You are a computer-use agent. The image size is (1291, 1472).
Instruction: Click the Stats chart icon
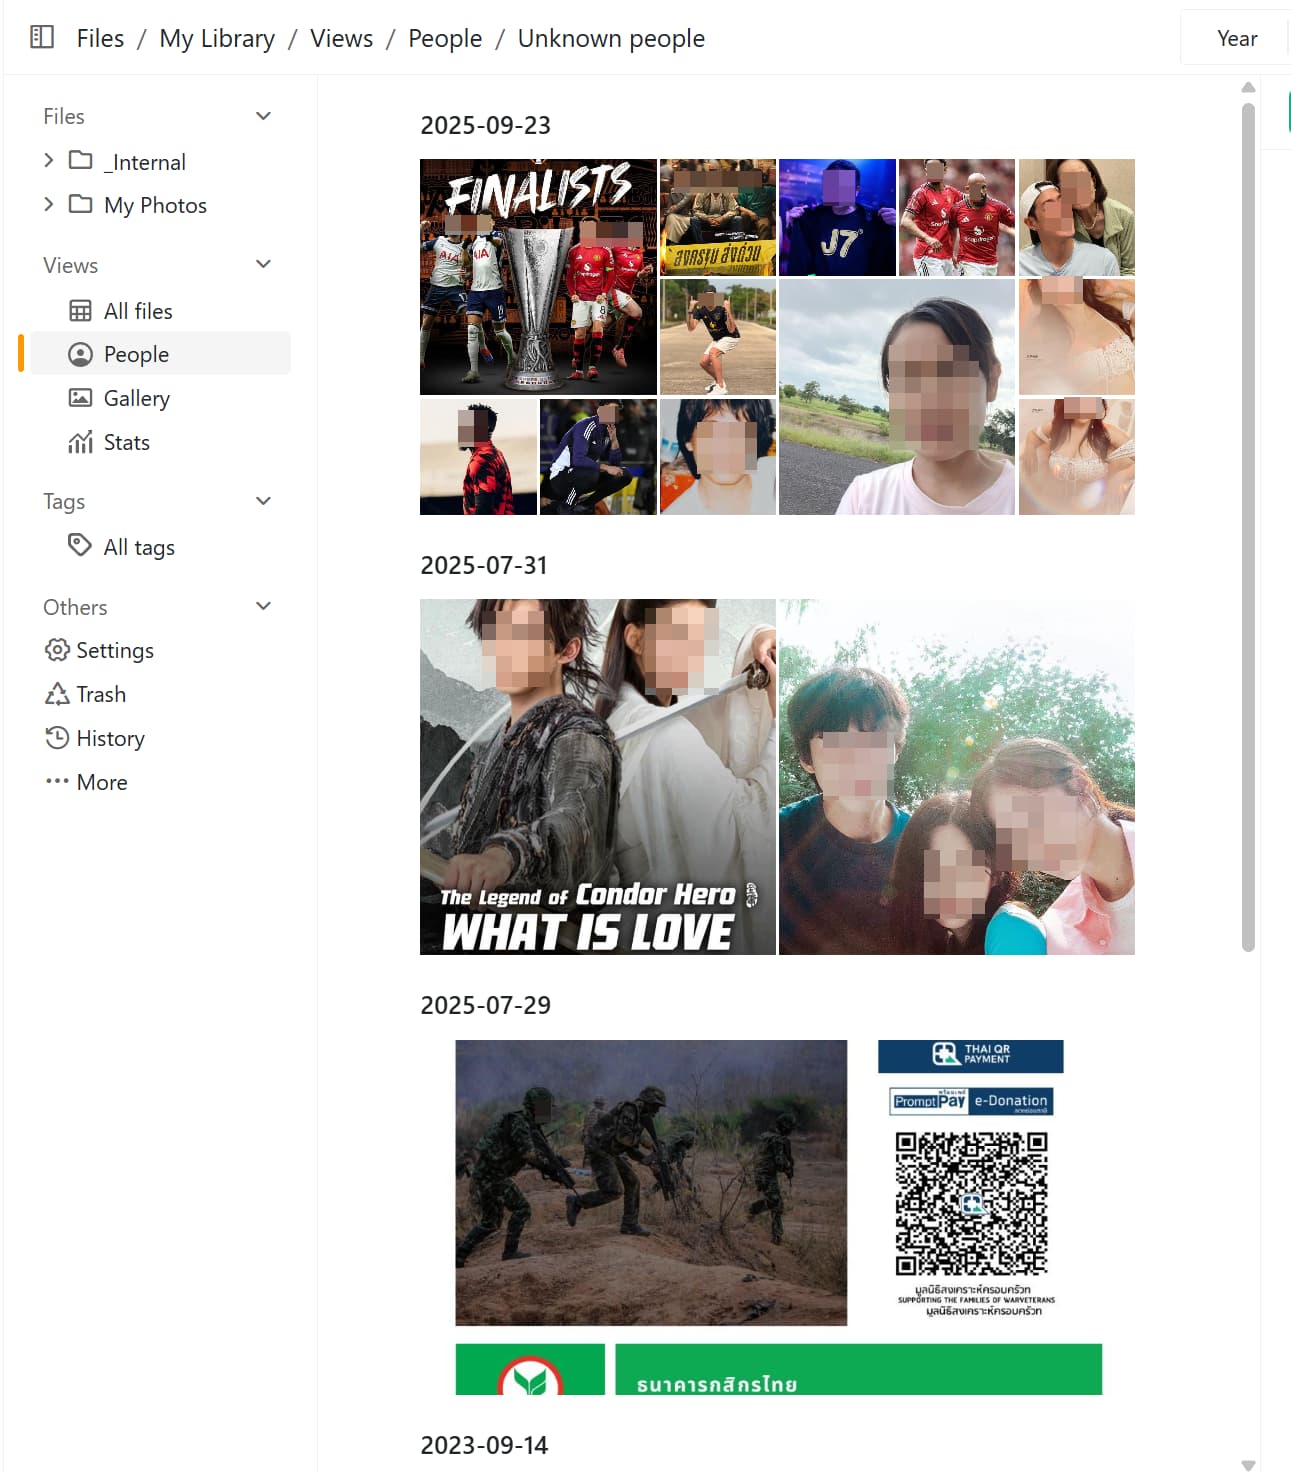coord(80,442)
